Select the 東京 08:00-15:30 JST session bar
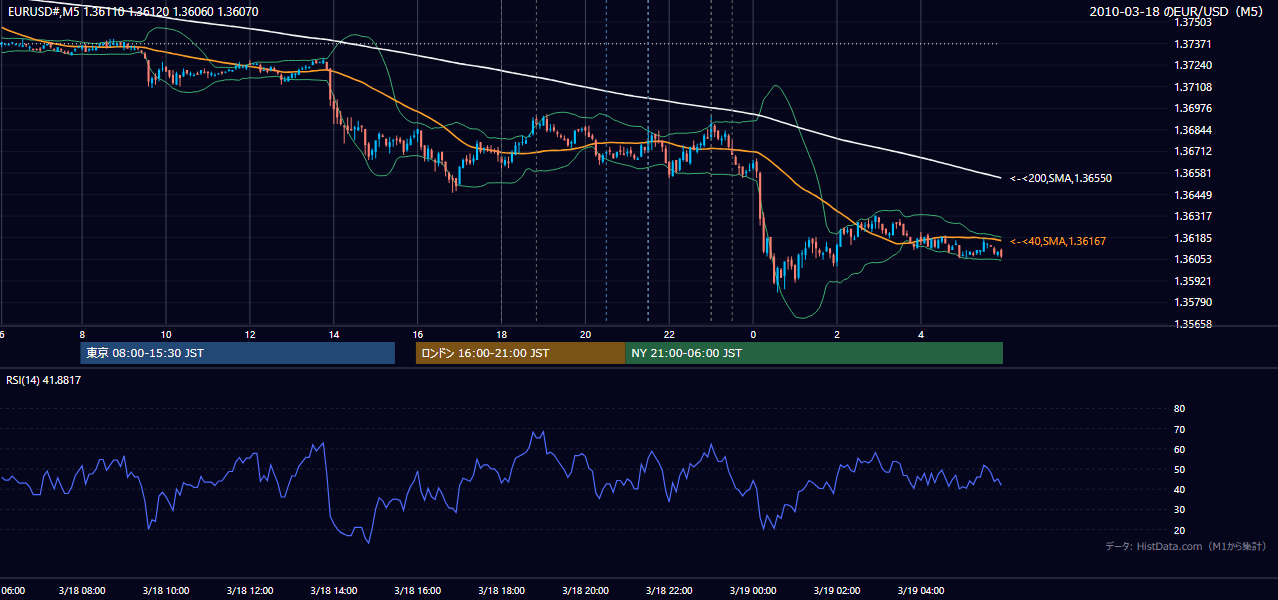 tap(238, 353)
